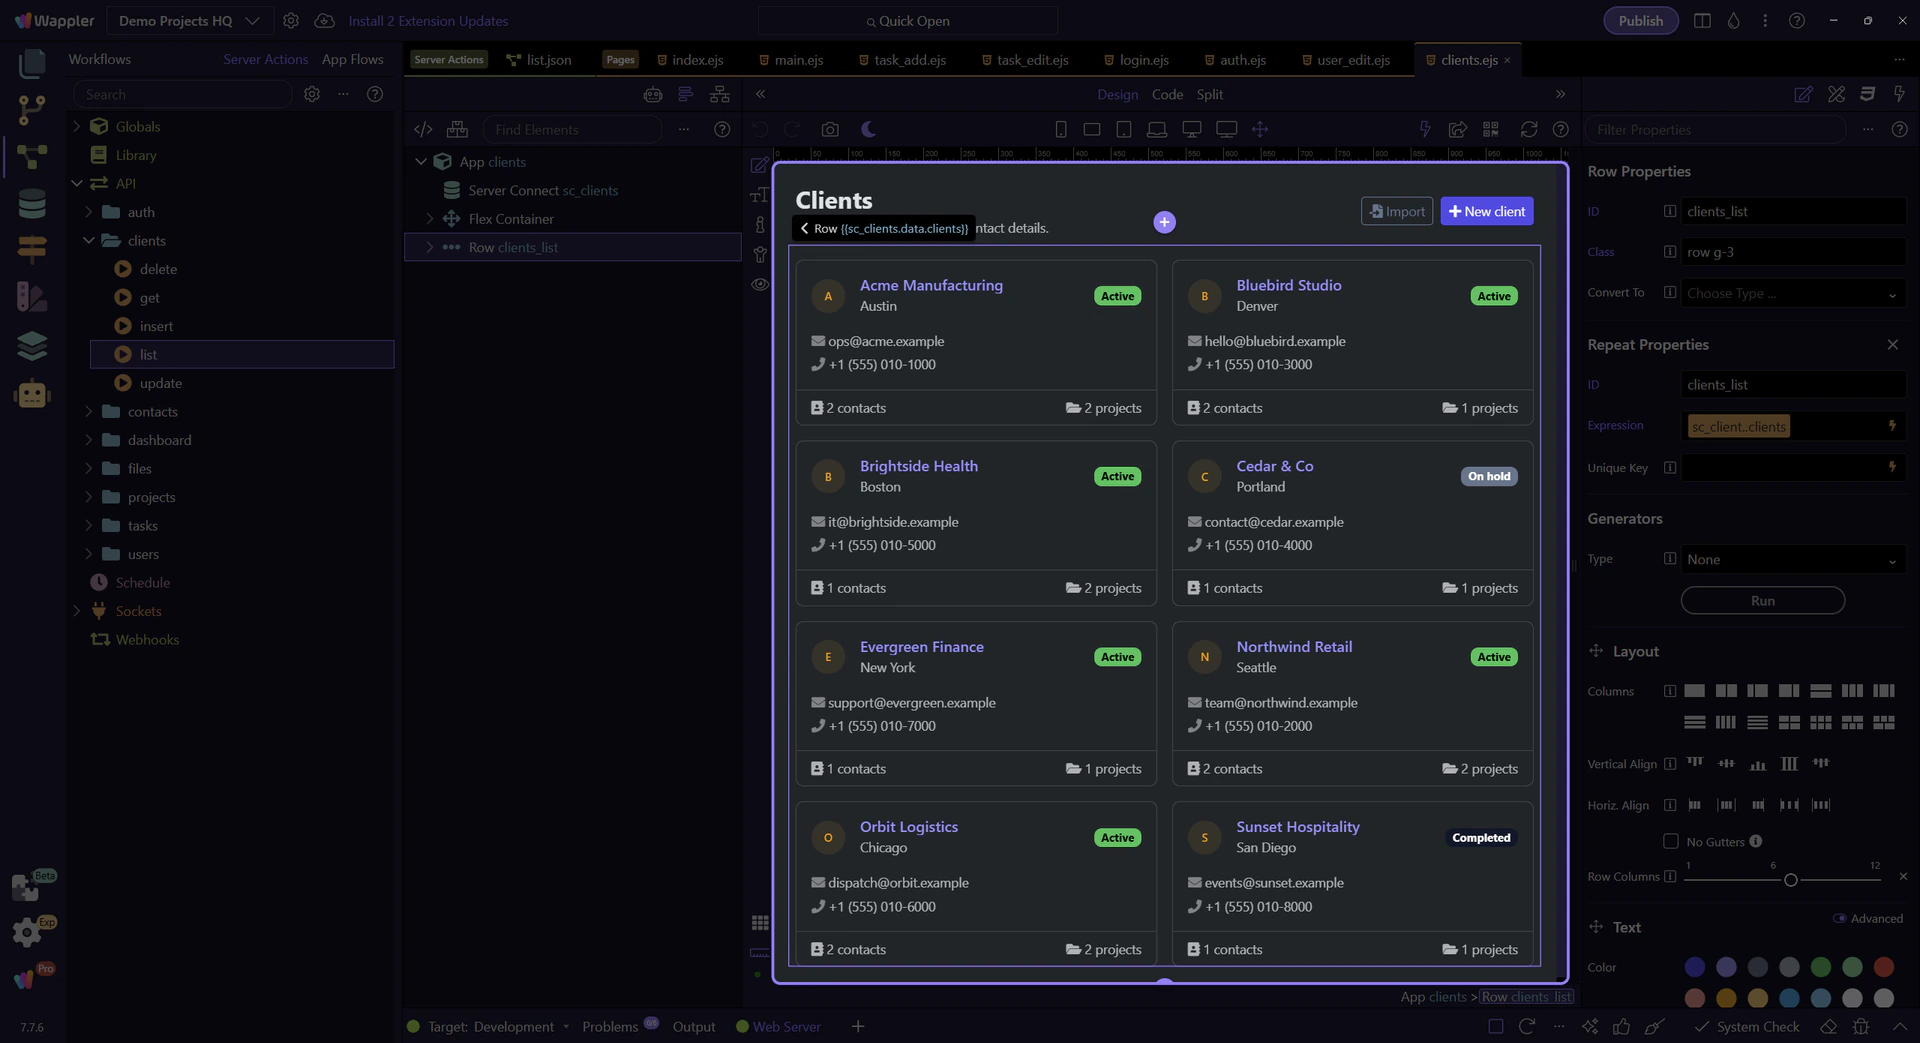
Task: Expand the contacts API folder
Action: (x=89, y=412)
